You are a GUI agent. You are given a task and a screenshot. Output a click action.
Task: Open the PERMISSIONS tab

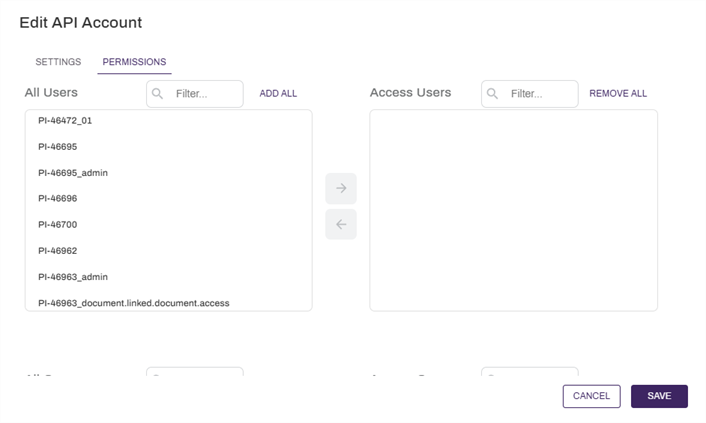(x=134, y=62)
